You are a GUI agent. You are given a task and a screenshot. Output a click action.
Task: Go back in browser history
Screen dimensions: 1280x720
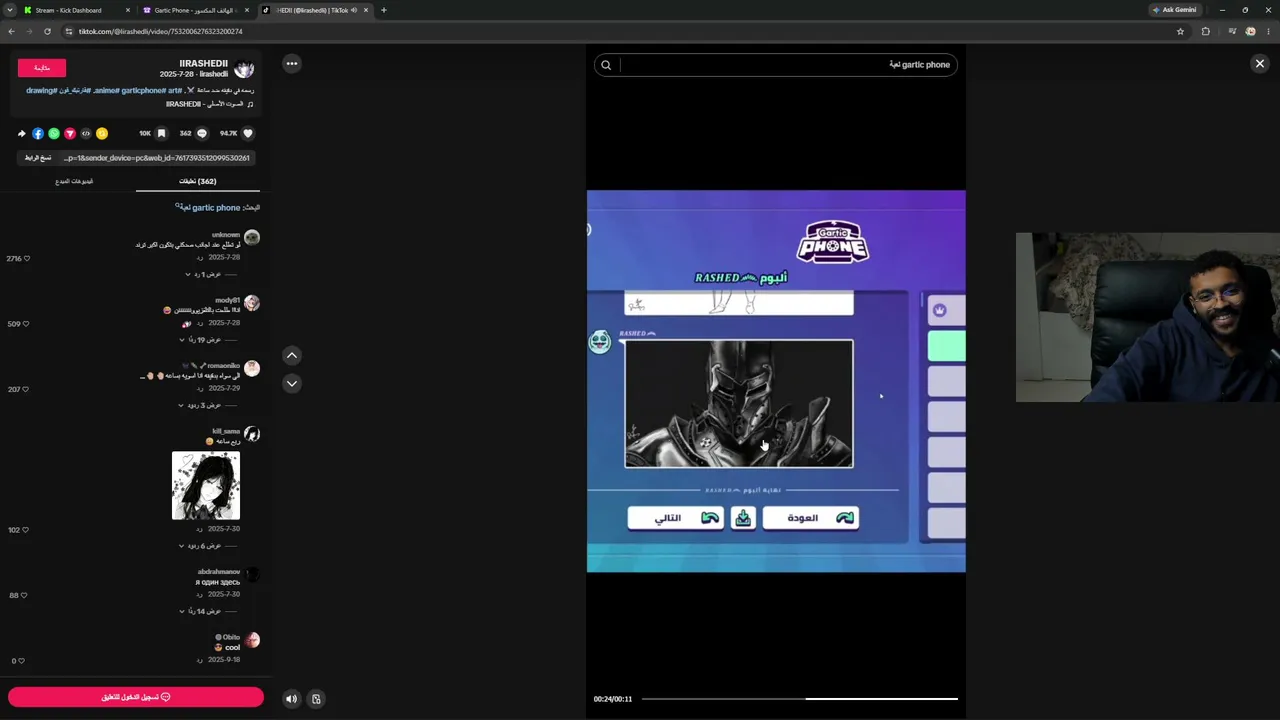click(x=11, y=31)
